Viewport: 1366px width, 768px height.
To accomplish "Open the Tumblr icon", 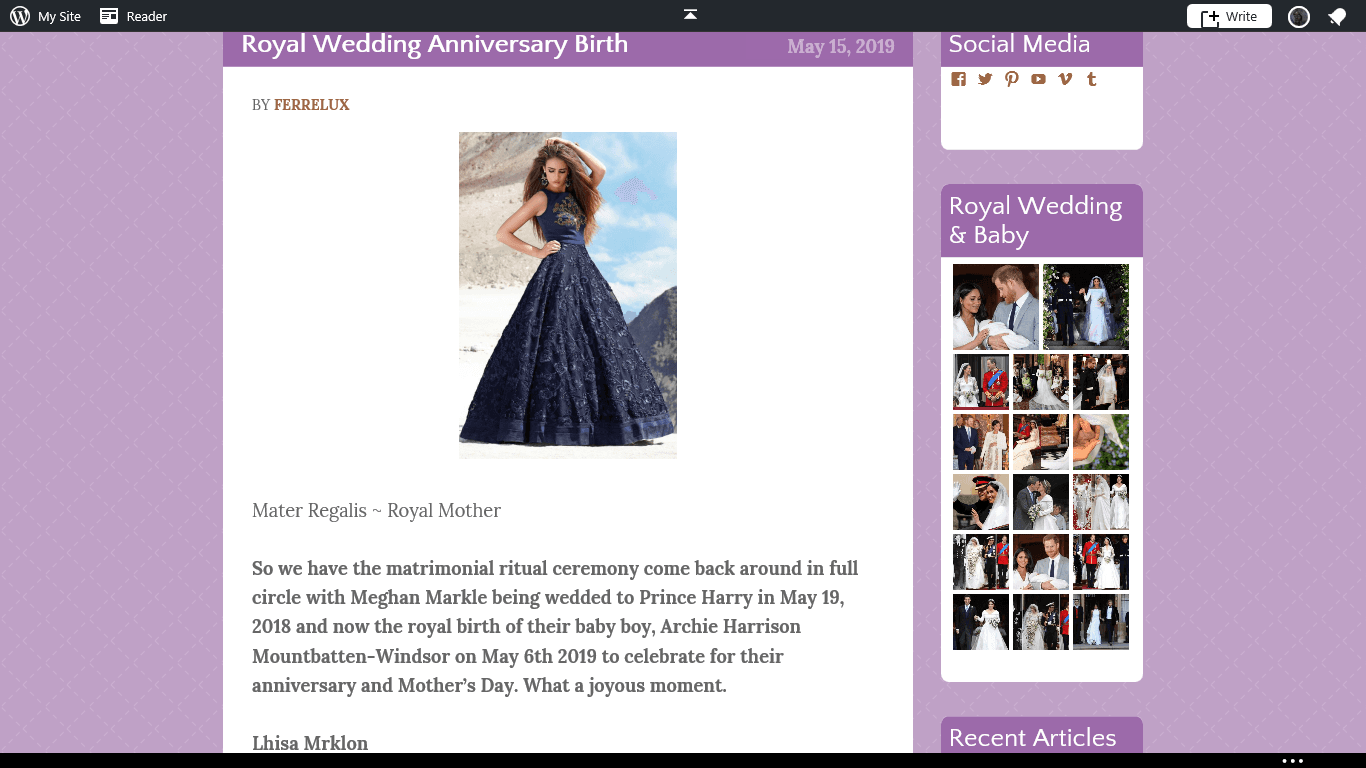I will (x=1091, y=79).
